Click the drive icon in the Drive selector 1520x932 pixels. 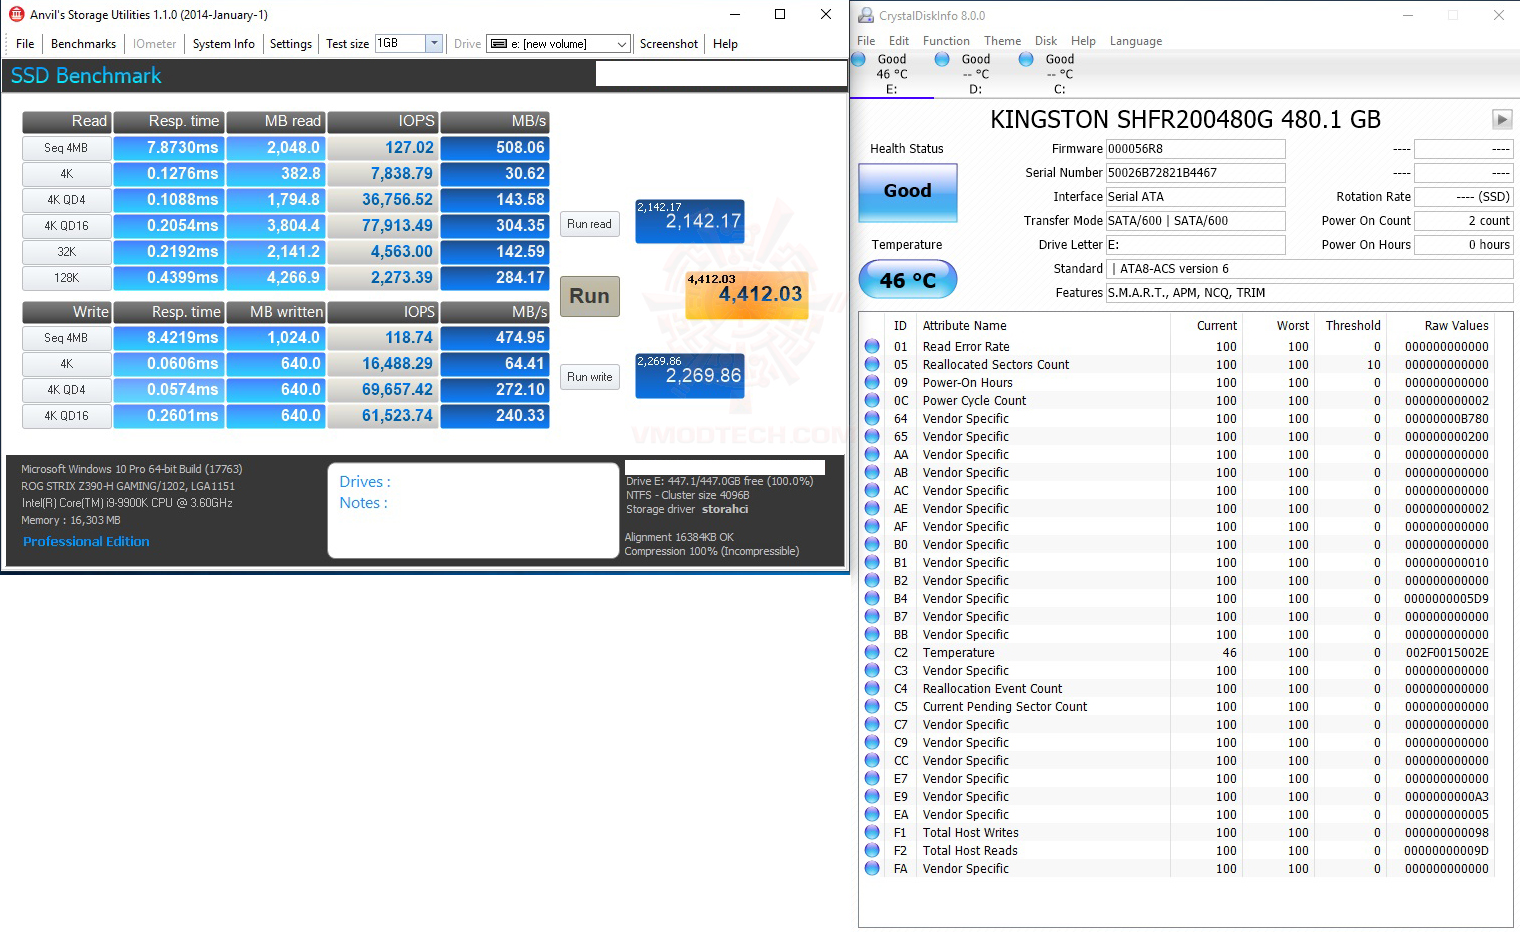[499, 44]
